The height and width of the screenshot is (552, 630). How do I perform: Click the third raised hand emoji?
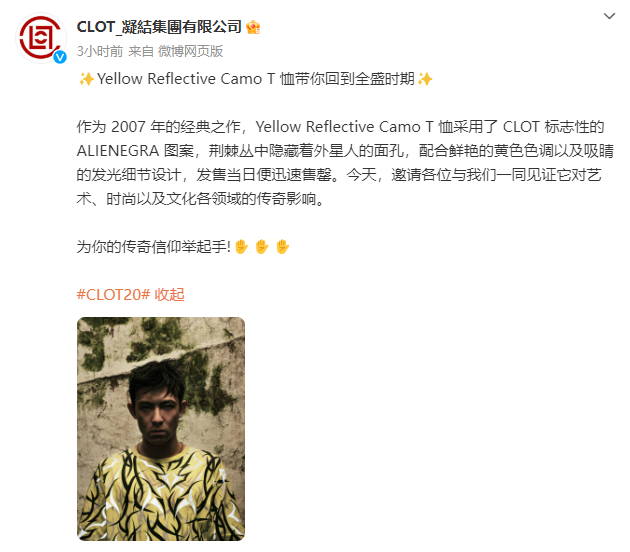[x=282, y=246]
